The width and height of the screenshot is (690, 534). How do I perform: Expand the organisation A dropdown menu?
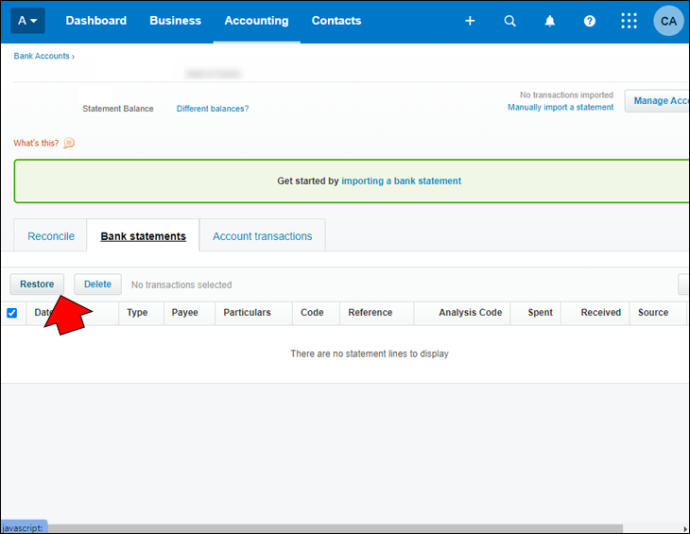[x=27, y=21]
